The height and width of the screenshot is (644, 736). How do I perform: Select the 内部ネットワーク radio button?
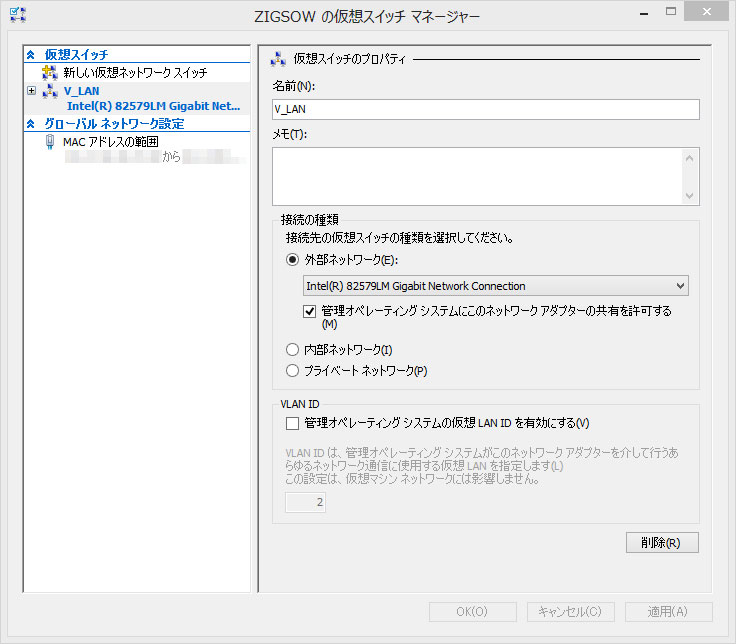tap(292, 350)
